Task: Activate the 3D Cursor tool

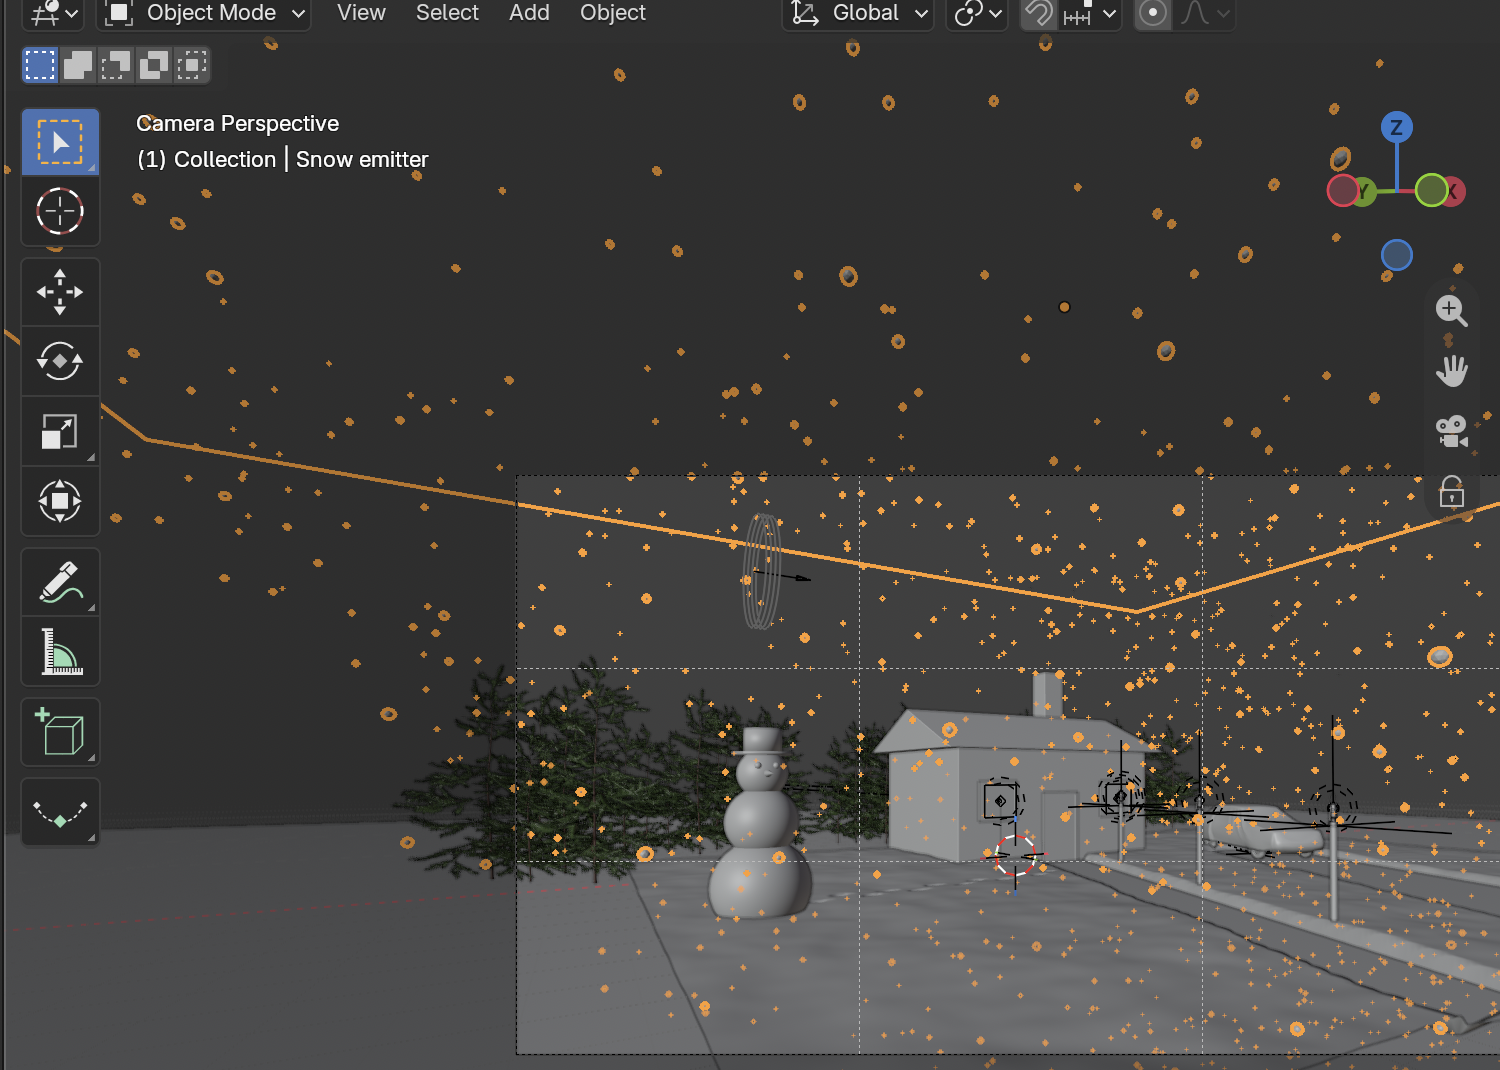Action: (x=60, y=211)
